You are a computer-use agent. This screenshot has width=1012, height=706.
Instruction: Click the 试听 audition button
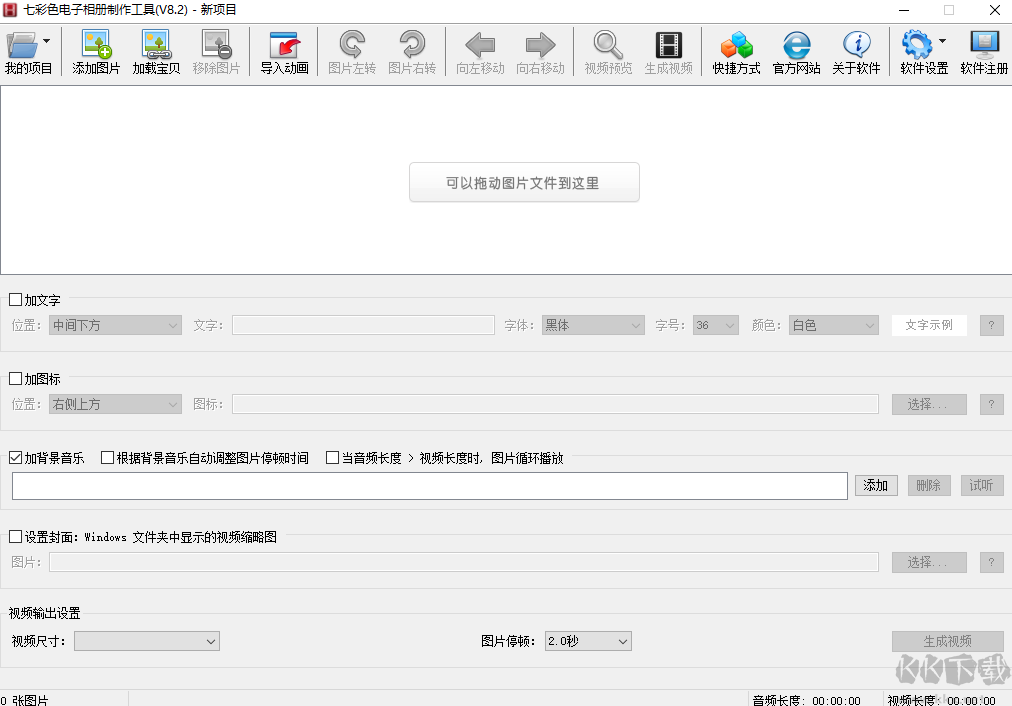point(980,485)
